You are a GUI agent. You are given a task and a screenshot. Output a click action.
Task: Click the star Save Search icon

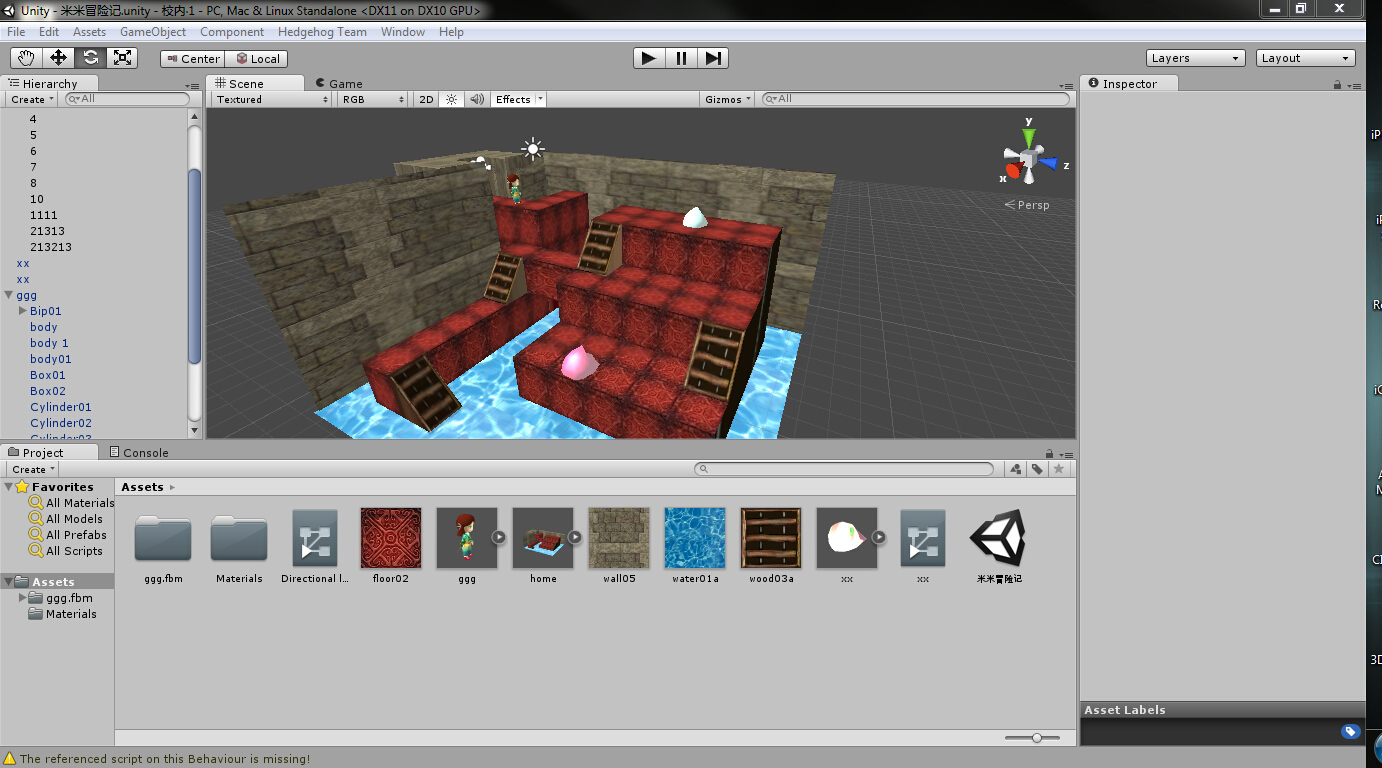pos(1059,469)
